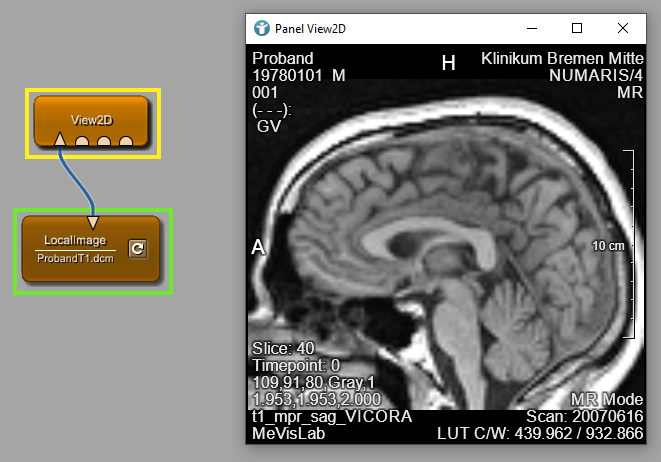Click the ProbandT1.dcm filename on LocalImage

[75, 257]
